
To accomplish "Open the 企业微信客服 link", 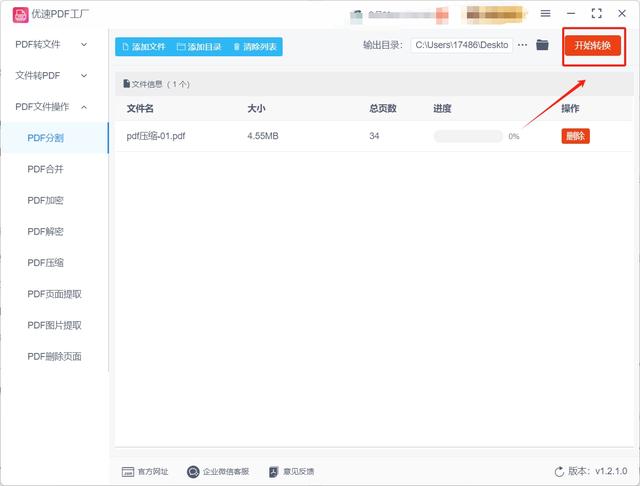I will pos(226,472).
